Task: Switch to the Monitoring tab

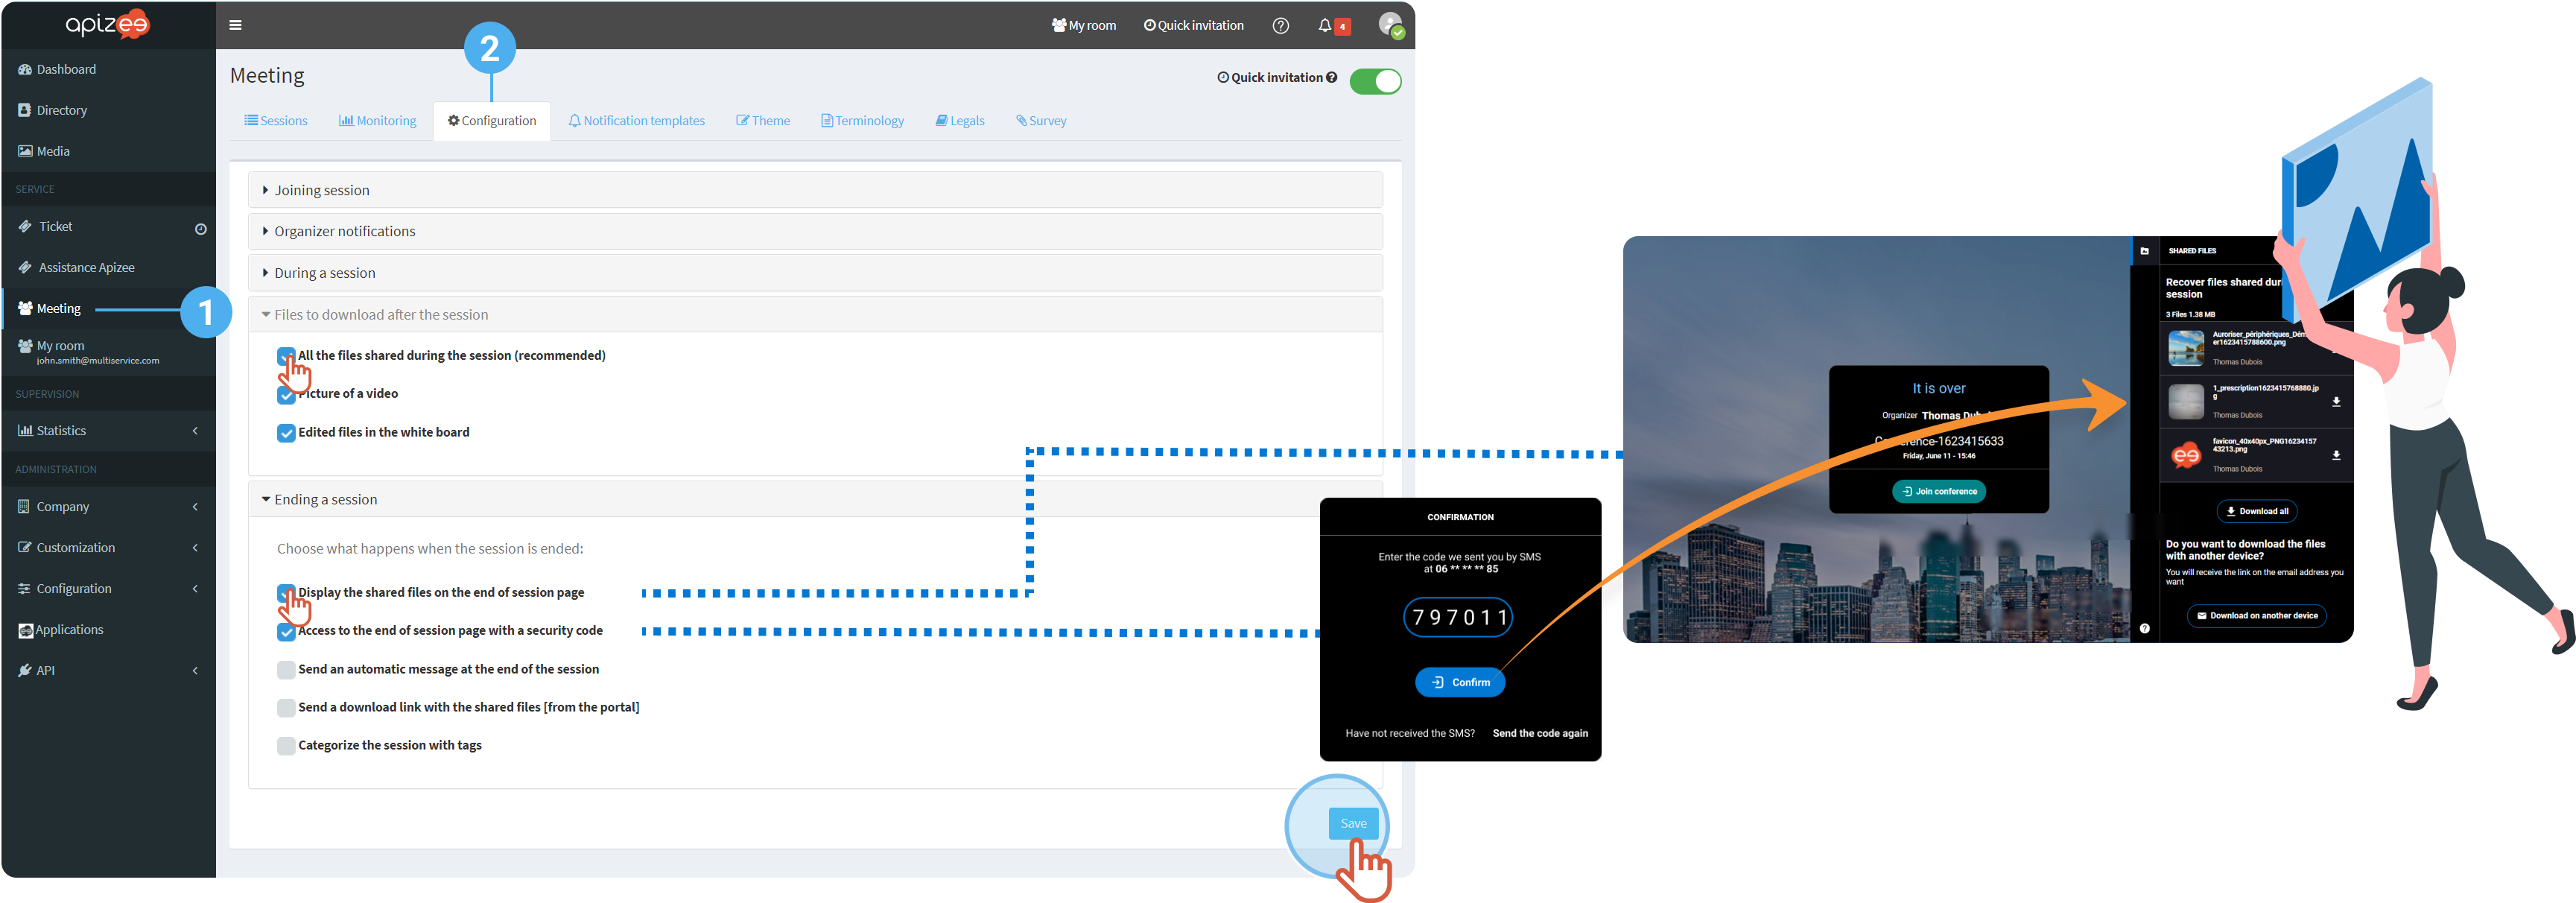Action: 377,121
